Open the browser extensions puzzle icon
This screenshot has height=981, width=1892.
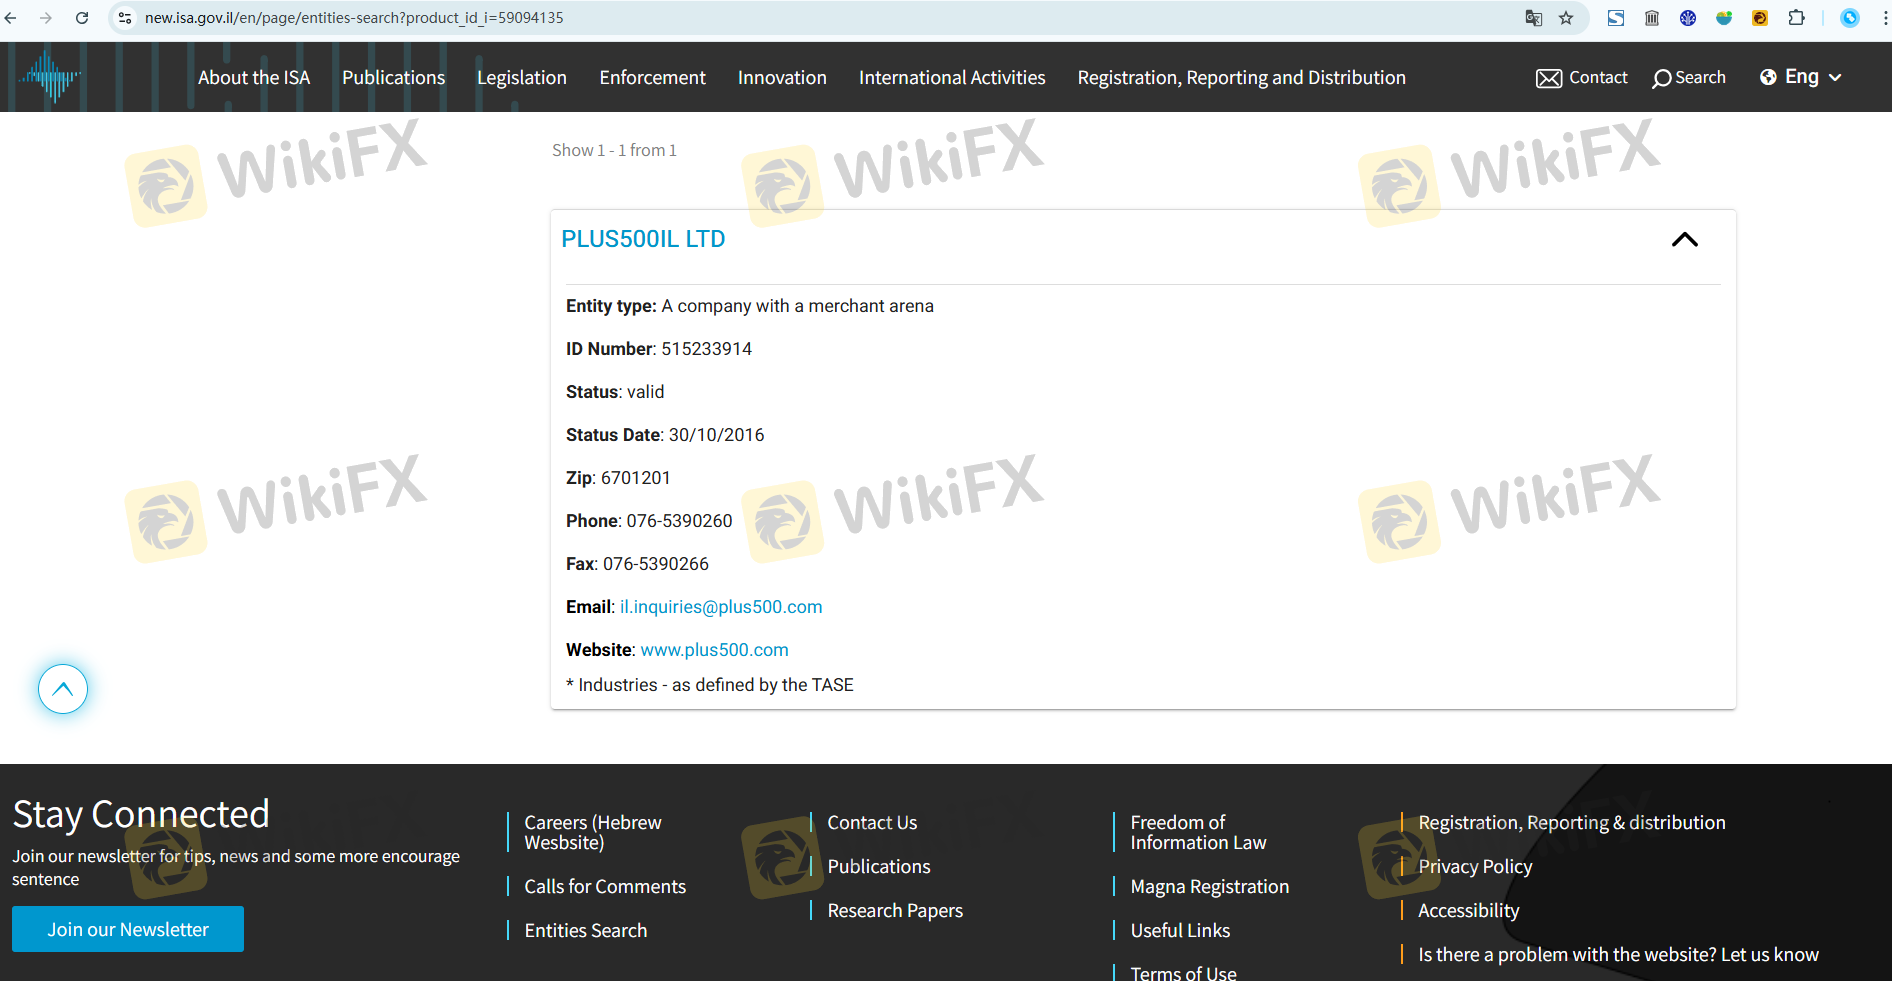[1796, 18]
